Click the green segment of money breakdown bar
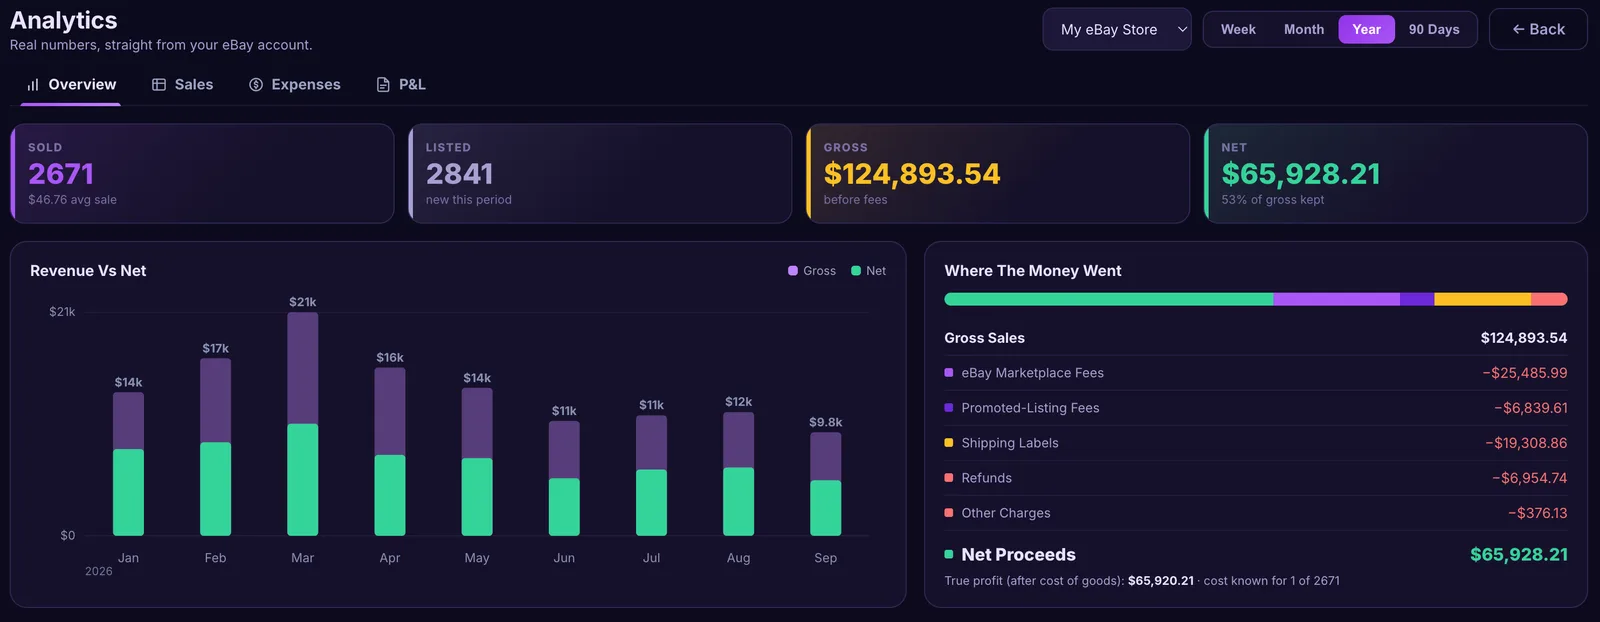The height and width of the screenshot is (622, 1600). [1109, 299]
